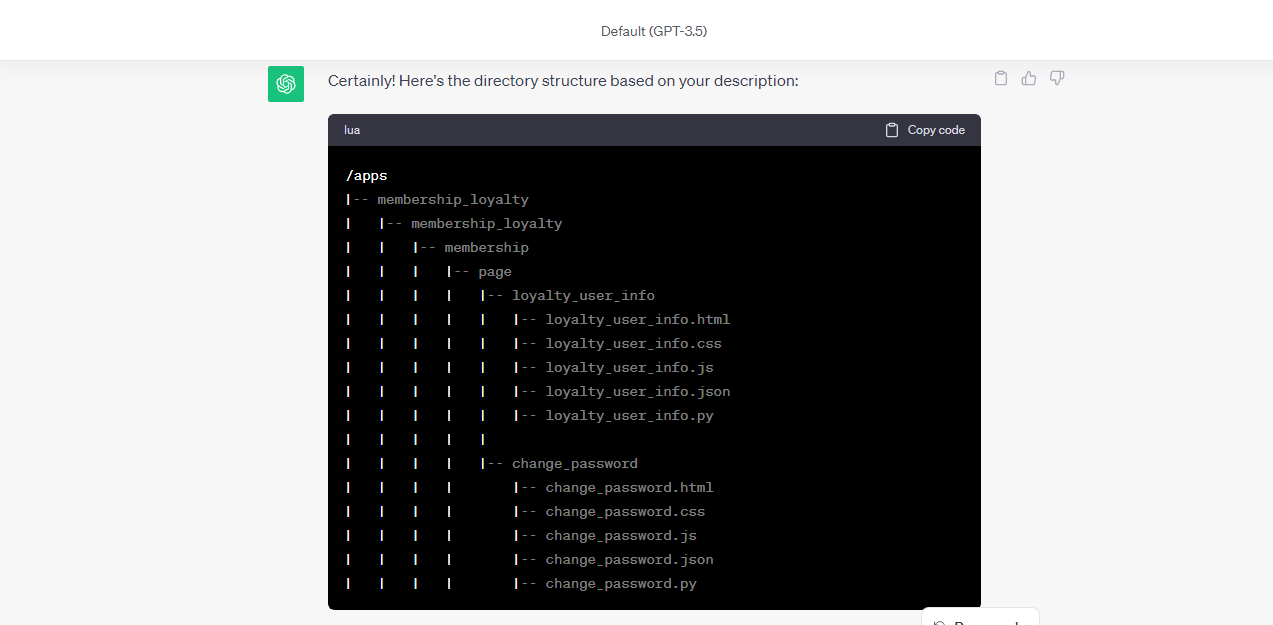Click the change_password.css line
Screen dimensions: 1273x625
pos(626,512)
